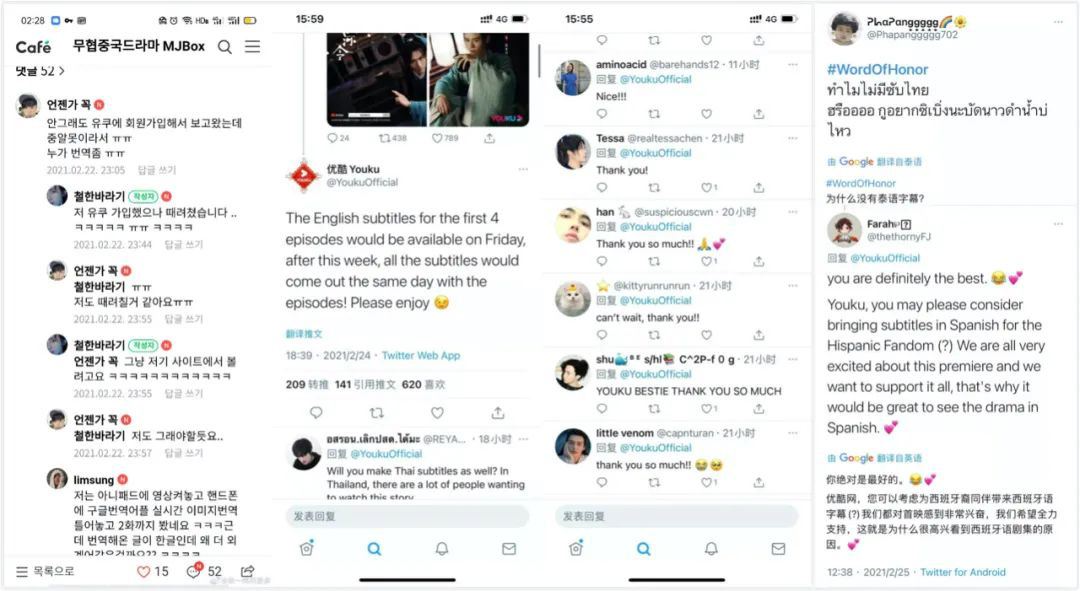Open the messages envelope in third panel
The width and height of the screenshot is (1080, 591).
778,549
